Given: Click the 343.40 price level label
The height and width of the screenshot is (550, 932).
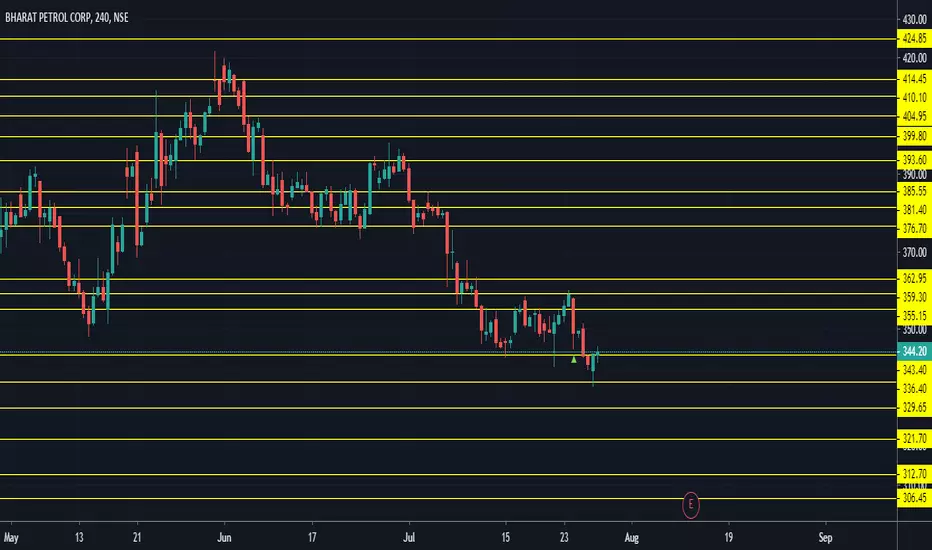Looking at the screenshot, I should pyautogui.click(x=914, y=370).
